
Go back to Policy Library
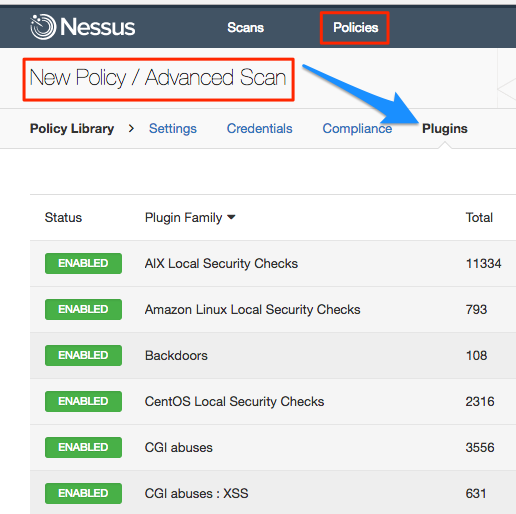(72, 129)
